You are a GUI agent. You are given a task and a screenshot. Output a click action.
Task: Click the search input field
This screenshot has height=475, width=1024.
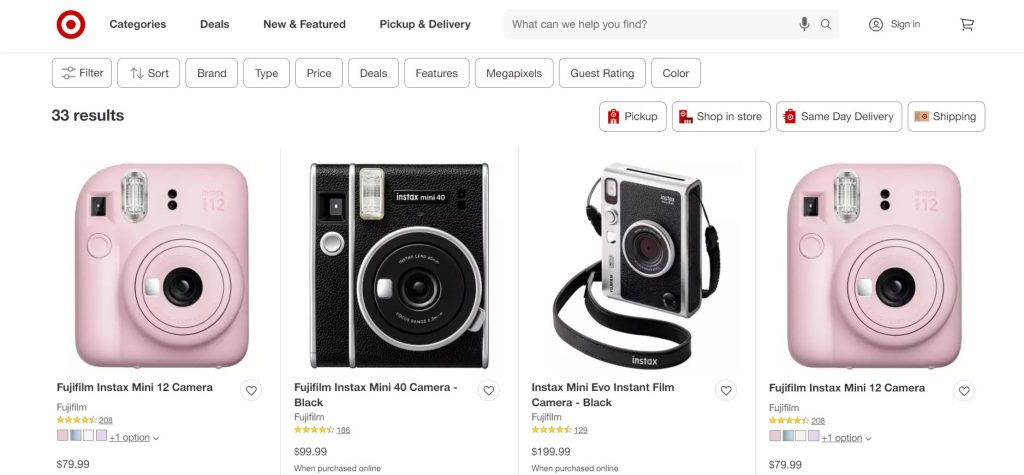650,24
